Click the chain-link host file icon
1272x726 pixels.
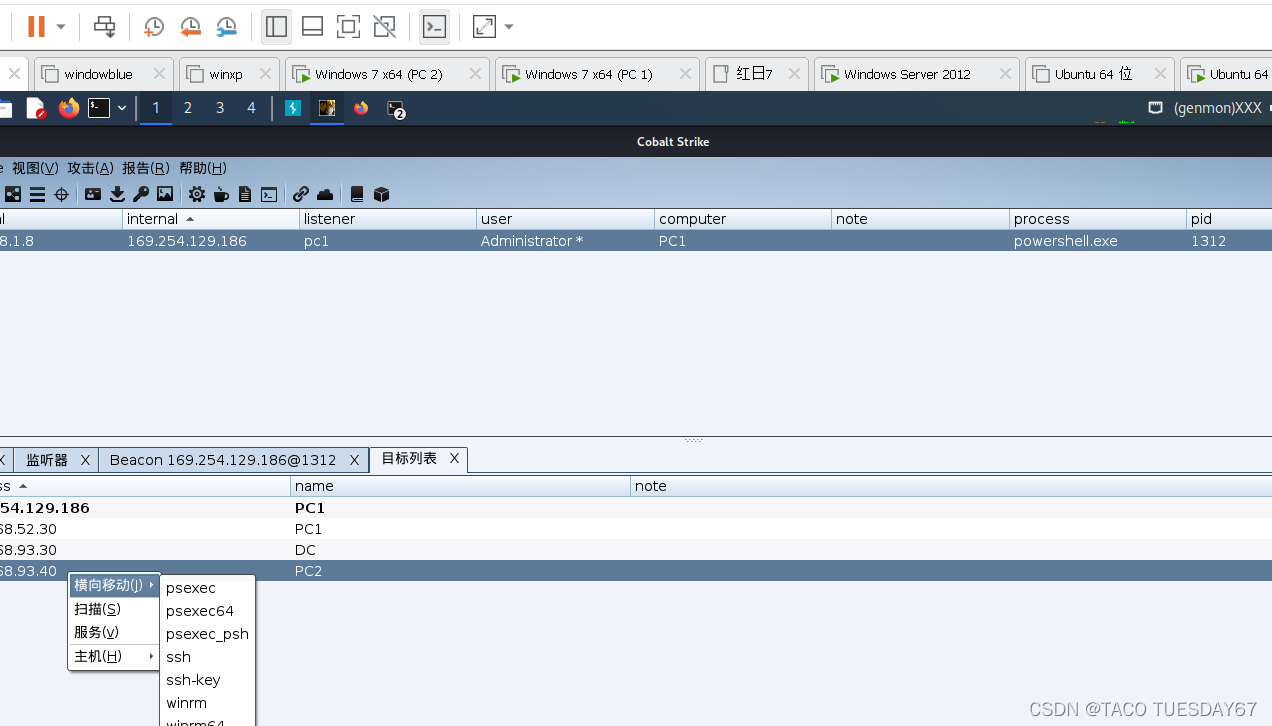[x=301, y=194]
